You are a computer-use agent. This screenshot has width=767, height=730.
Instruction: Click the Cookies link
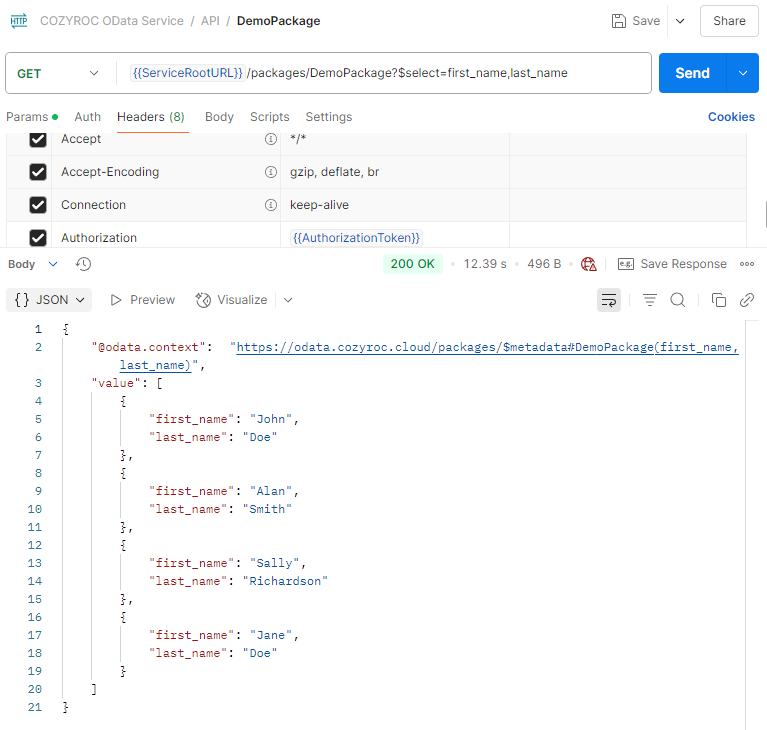[731, 117]
